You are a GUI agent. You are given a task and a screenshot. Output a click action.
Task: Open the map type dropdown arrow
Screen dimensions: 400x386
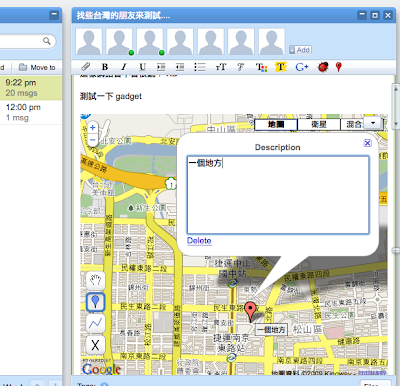click(x=373, y=123)
